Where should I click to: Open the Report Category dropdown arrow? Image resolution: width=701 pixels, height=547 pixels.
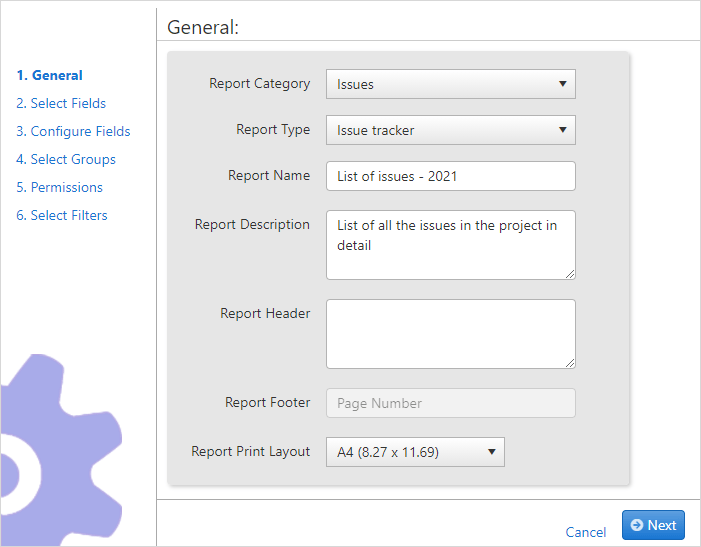tap(563, 84)
